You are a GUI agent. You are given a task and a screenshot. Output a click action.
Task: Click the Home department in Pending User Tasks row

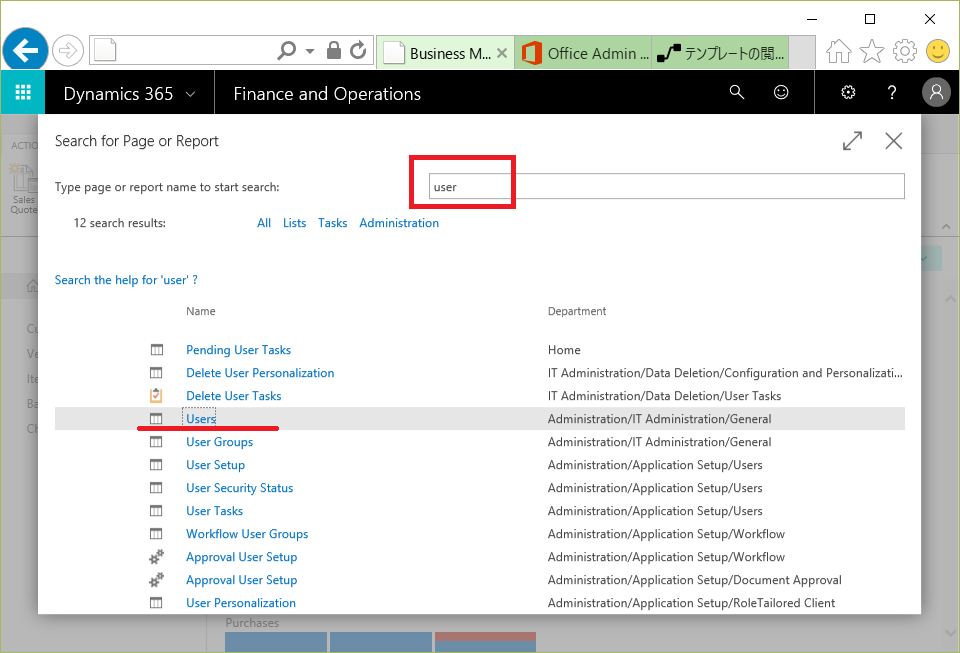click(564, 349)
